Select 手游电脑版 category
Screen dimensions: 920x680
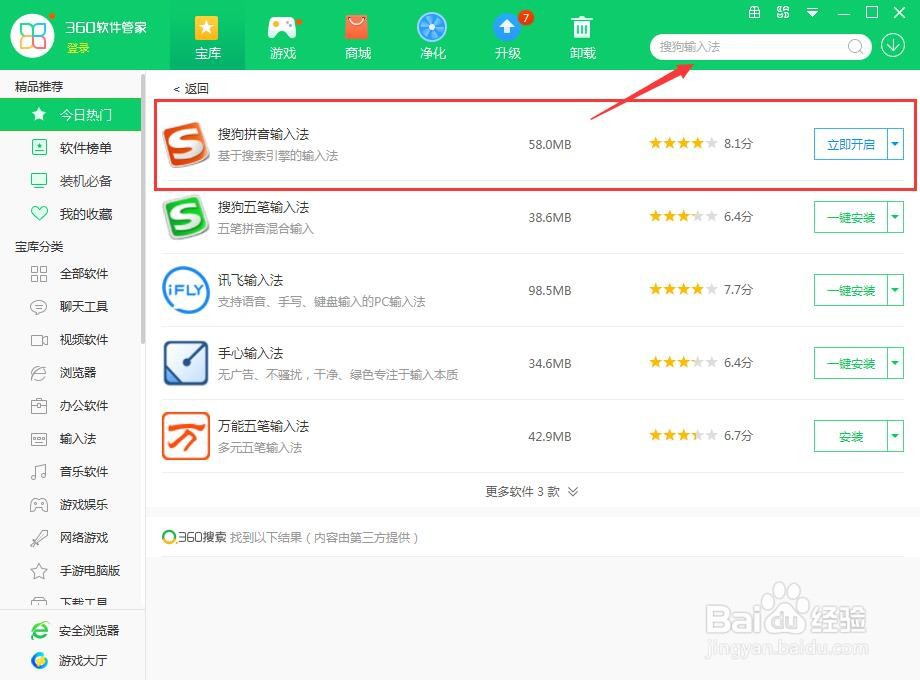click(x=70, y=570)
